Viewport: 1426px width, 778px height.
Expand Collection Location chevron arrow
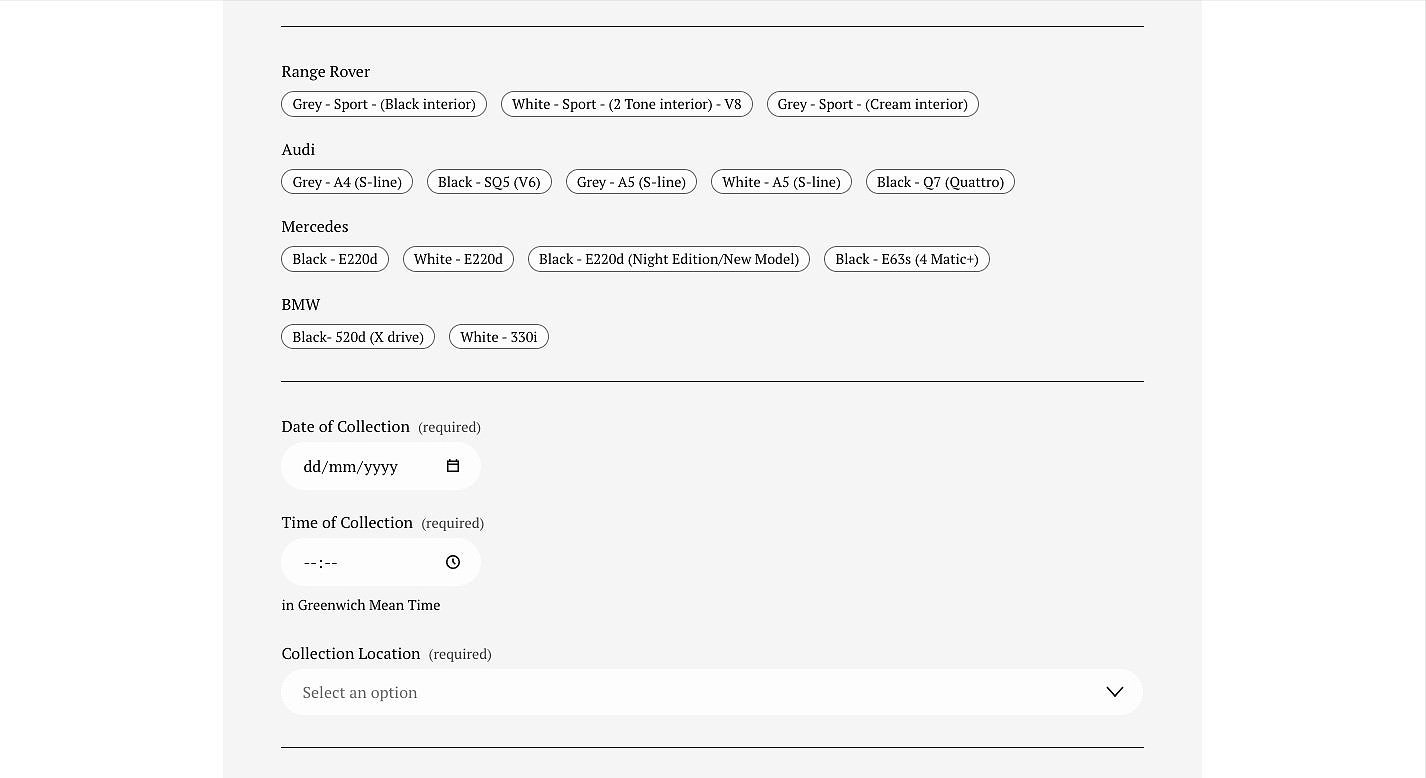(x=1114, y=692)
